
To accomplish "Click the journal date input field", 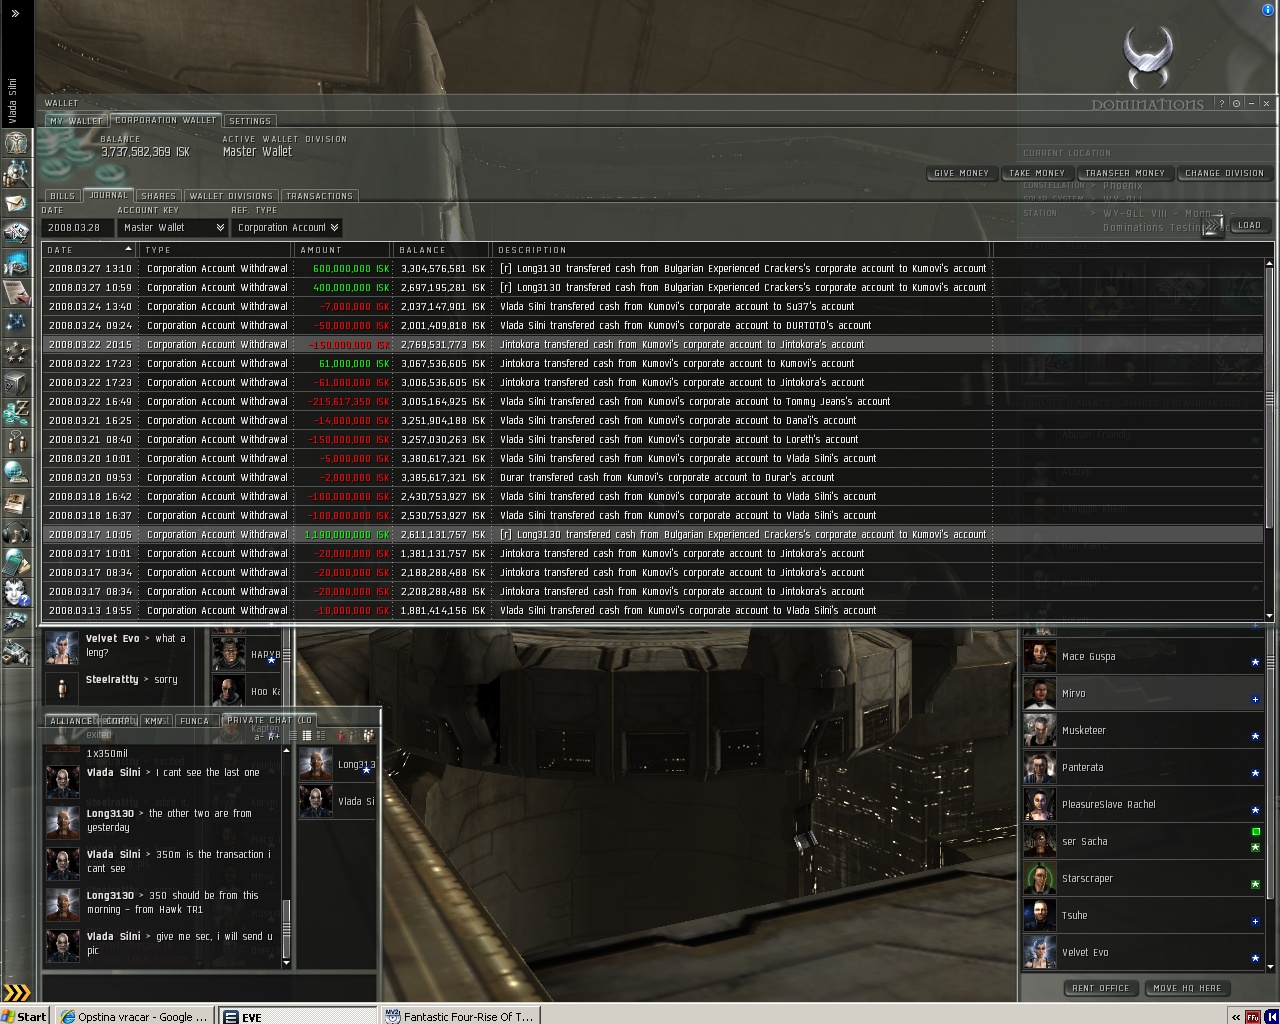I will click(x=77, y=228).
